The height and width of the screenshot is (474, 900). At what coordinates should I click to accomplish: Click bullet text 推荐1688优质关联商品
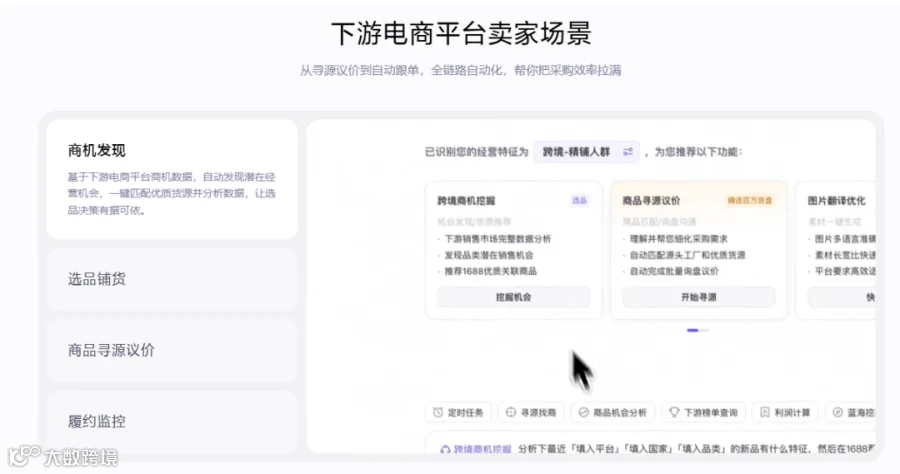[x=491, y=271]
